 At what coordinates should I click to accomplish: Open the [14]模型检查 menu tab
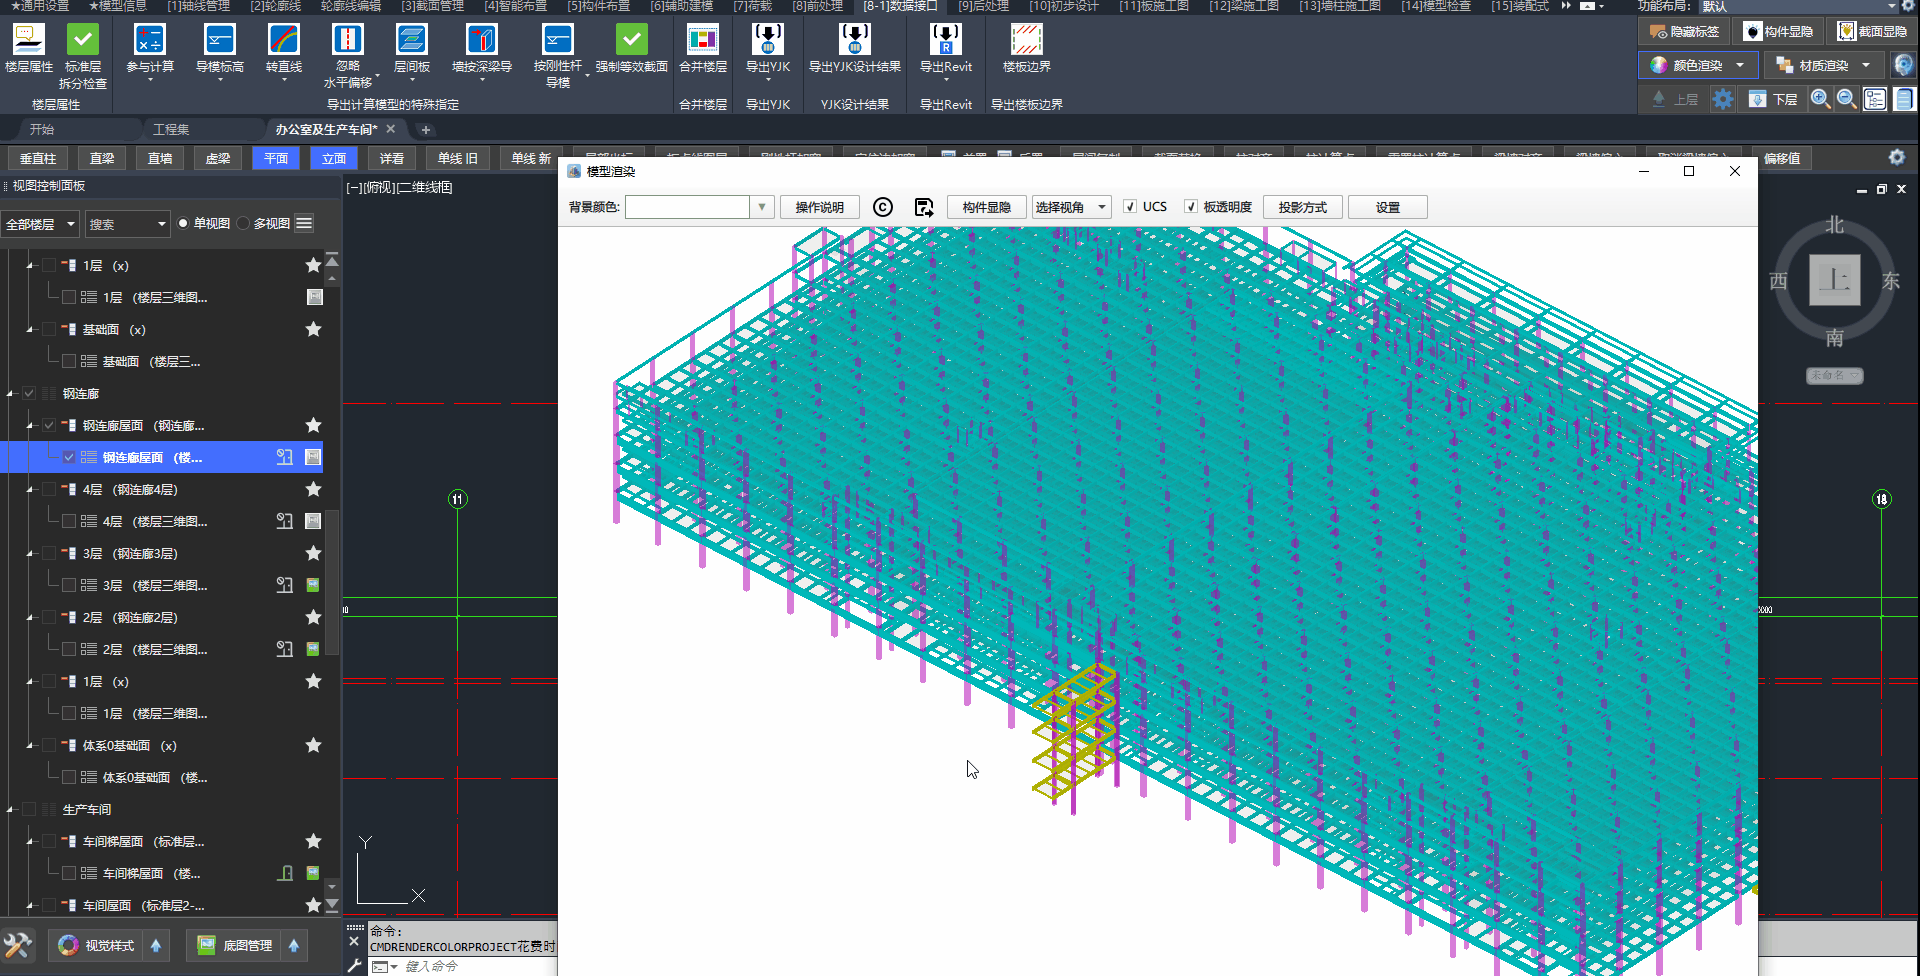[x=1435, y=6]
